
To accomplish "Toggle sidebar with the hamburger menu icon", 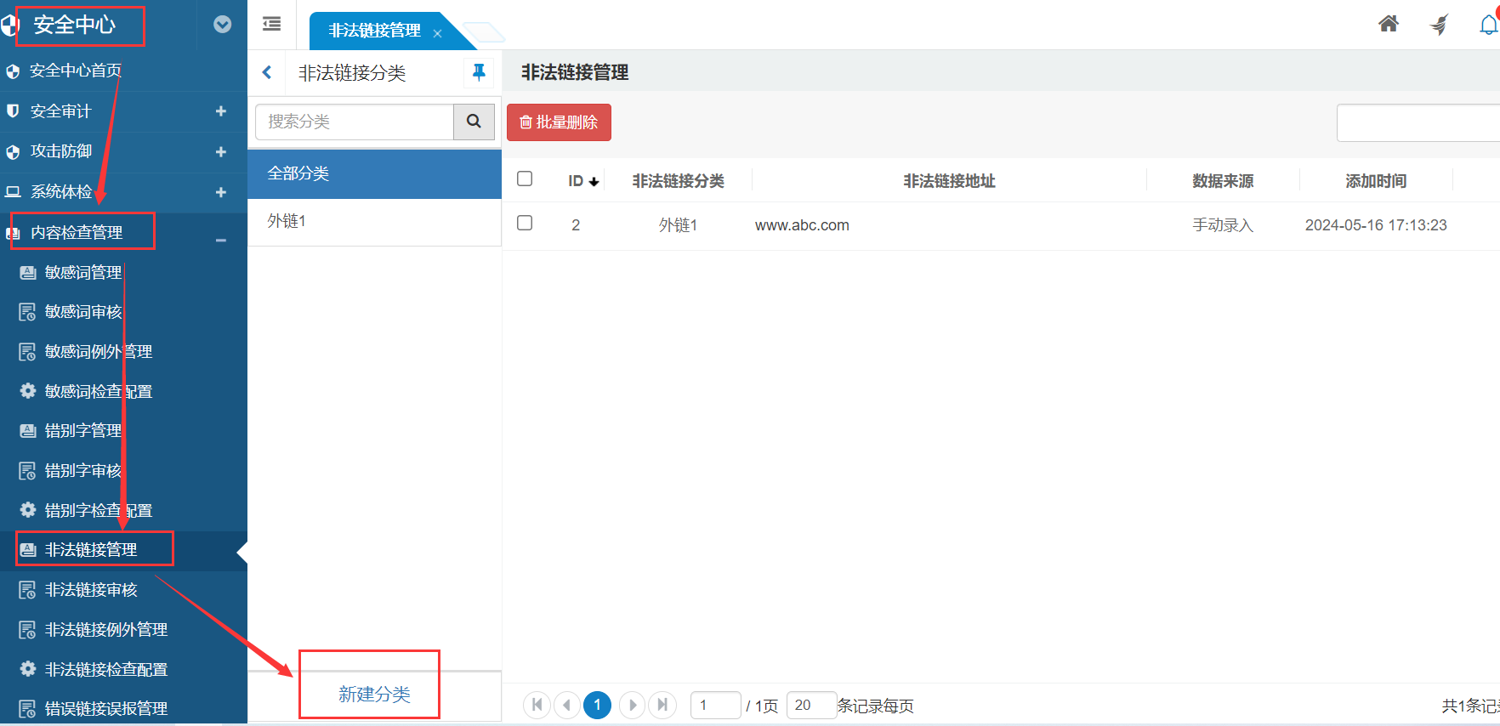I will pos(272,24).
